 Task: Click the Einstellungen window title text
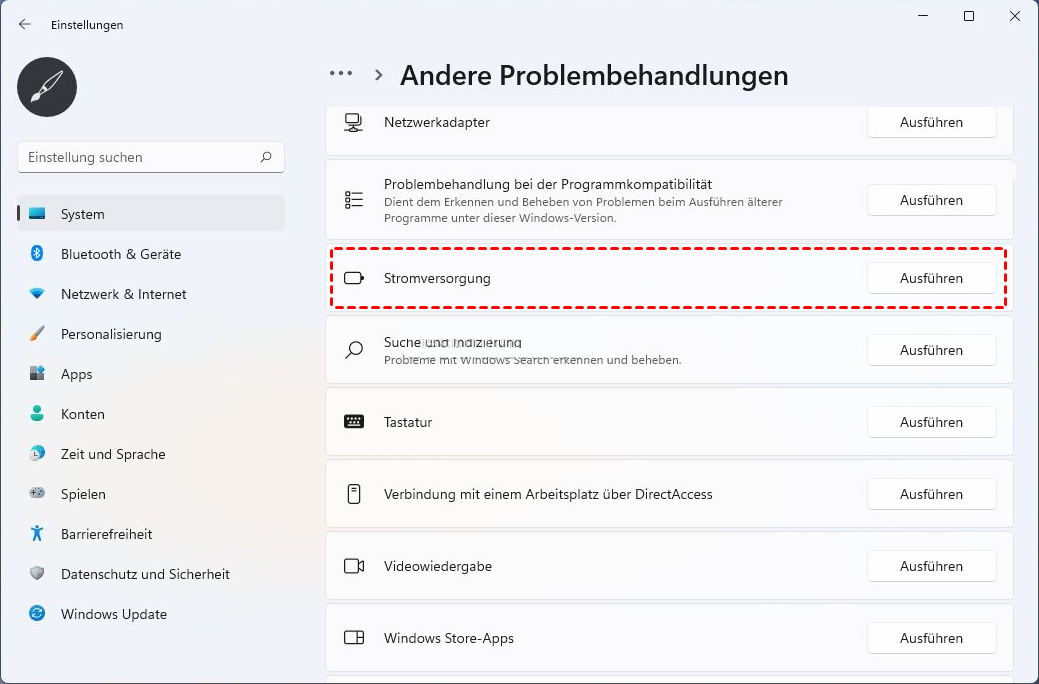click(x=87, y=25)
